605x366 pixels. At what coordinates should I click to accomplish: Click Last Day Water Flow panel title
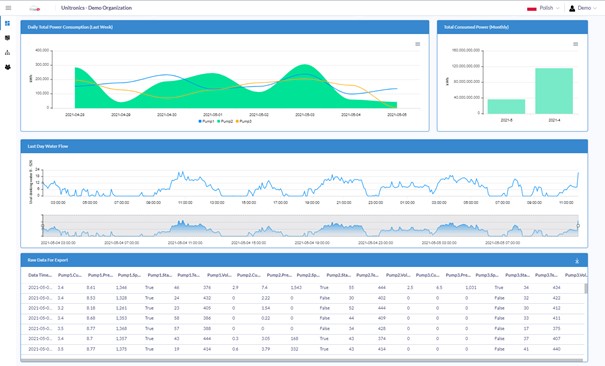click(x=48, y=146)
